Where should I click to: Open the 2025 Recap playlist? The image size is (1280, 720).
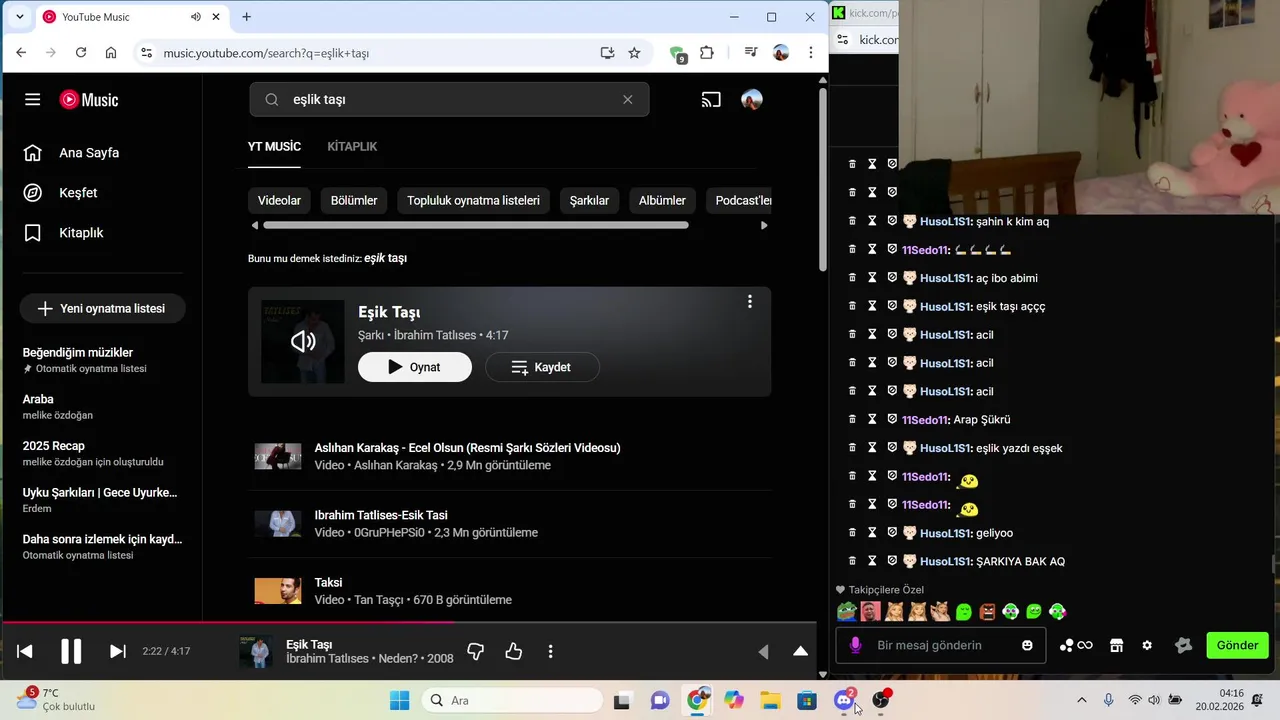pos(54,446)
